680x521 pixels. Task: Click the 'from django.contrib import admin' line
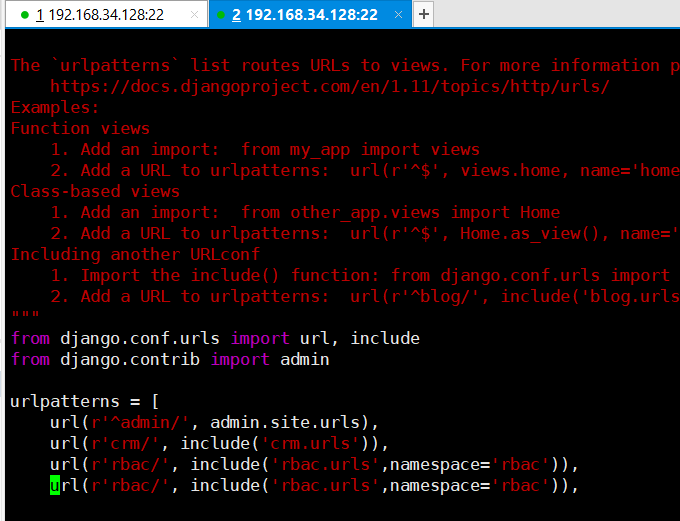(x=170, y=359)
